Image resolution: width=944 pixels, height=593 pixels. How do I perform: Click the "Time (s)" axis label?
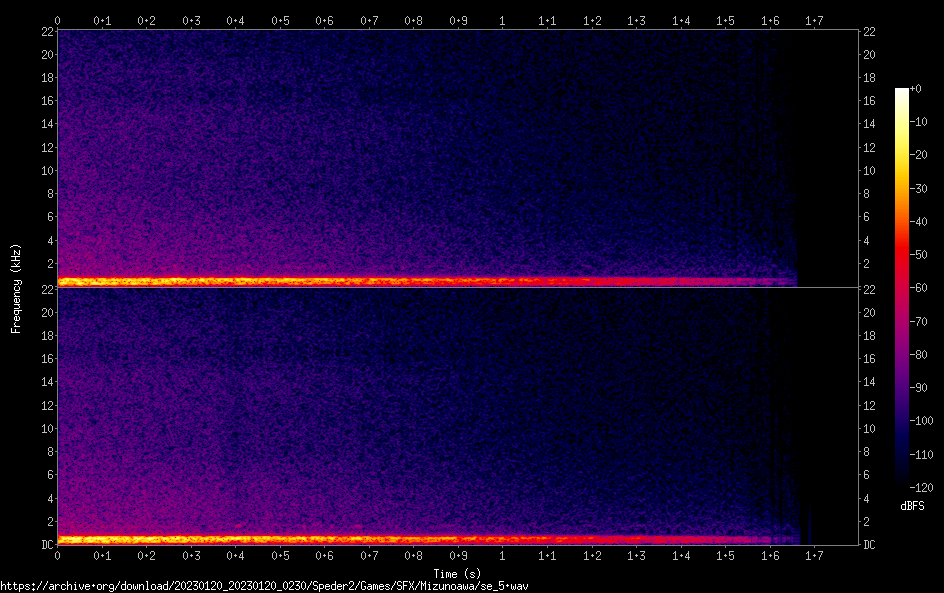click(x=458, y=573)
